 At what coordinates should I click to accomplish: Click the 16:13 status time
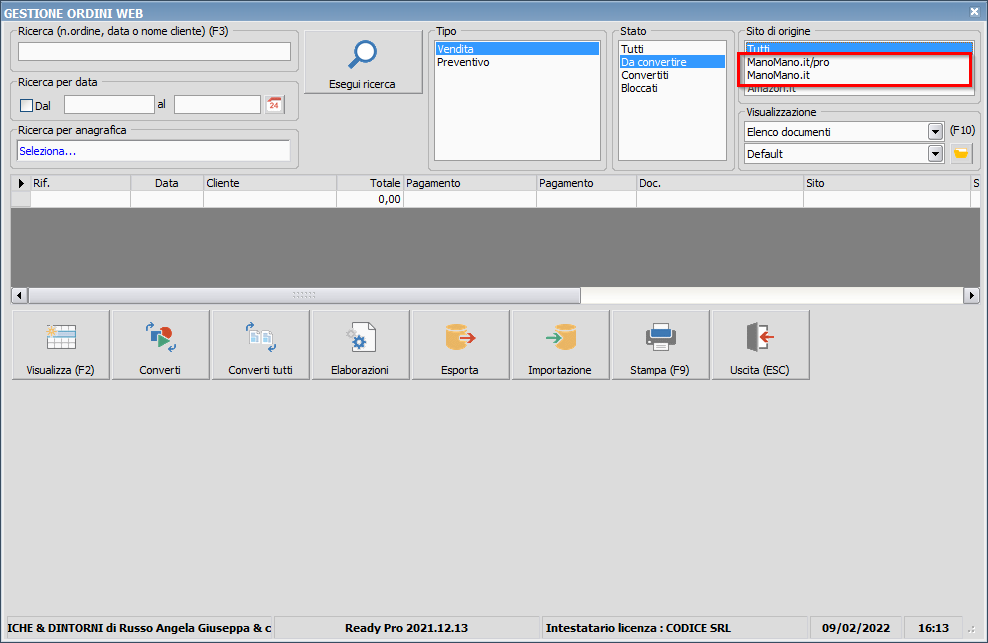coord(933,628)
